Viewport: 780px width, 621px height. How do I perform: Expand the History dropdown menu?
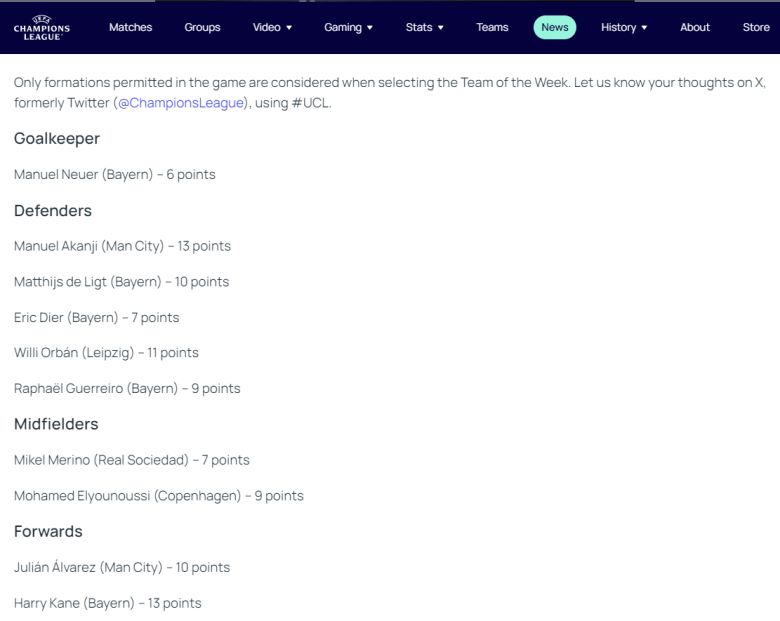coord(624,27)
